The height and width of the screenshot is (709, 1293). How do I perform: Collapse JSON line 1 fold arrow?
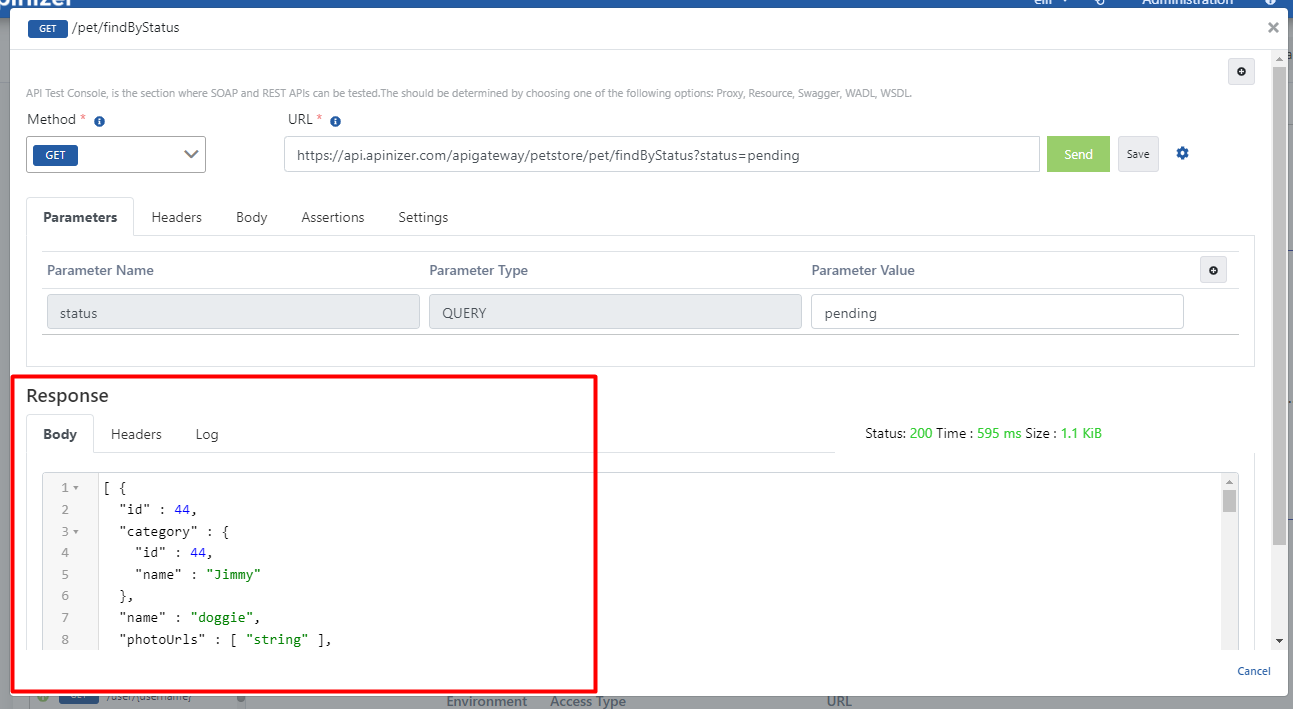(x=76, y=488)
